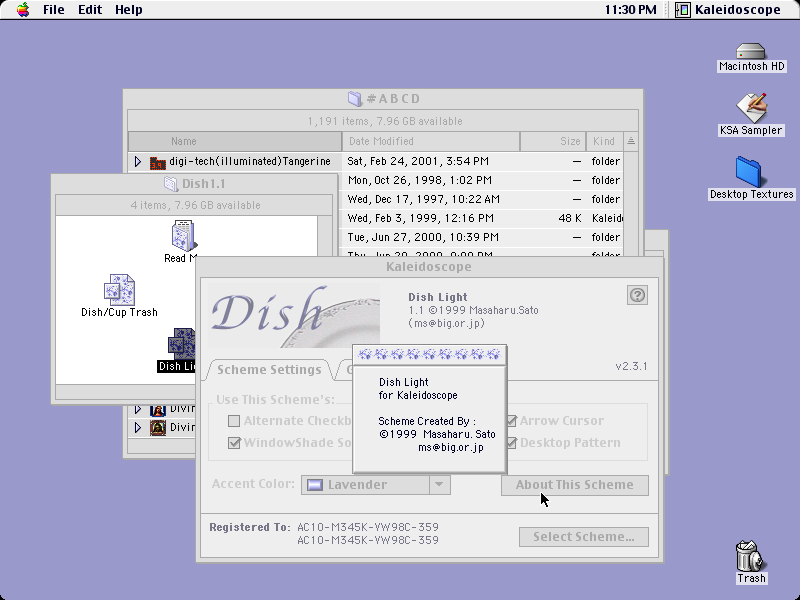This screenshot has width=800, height=600.
Task: Click the "48 K" size value
Action: click(570, 218)
